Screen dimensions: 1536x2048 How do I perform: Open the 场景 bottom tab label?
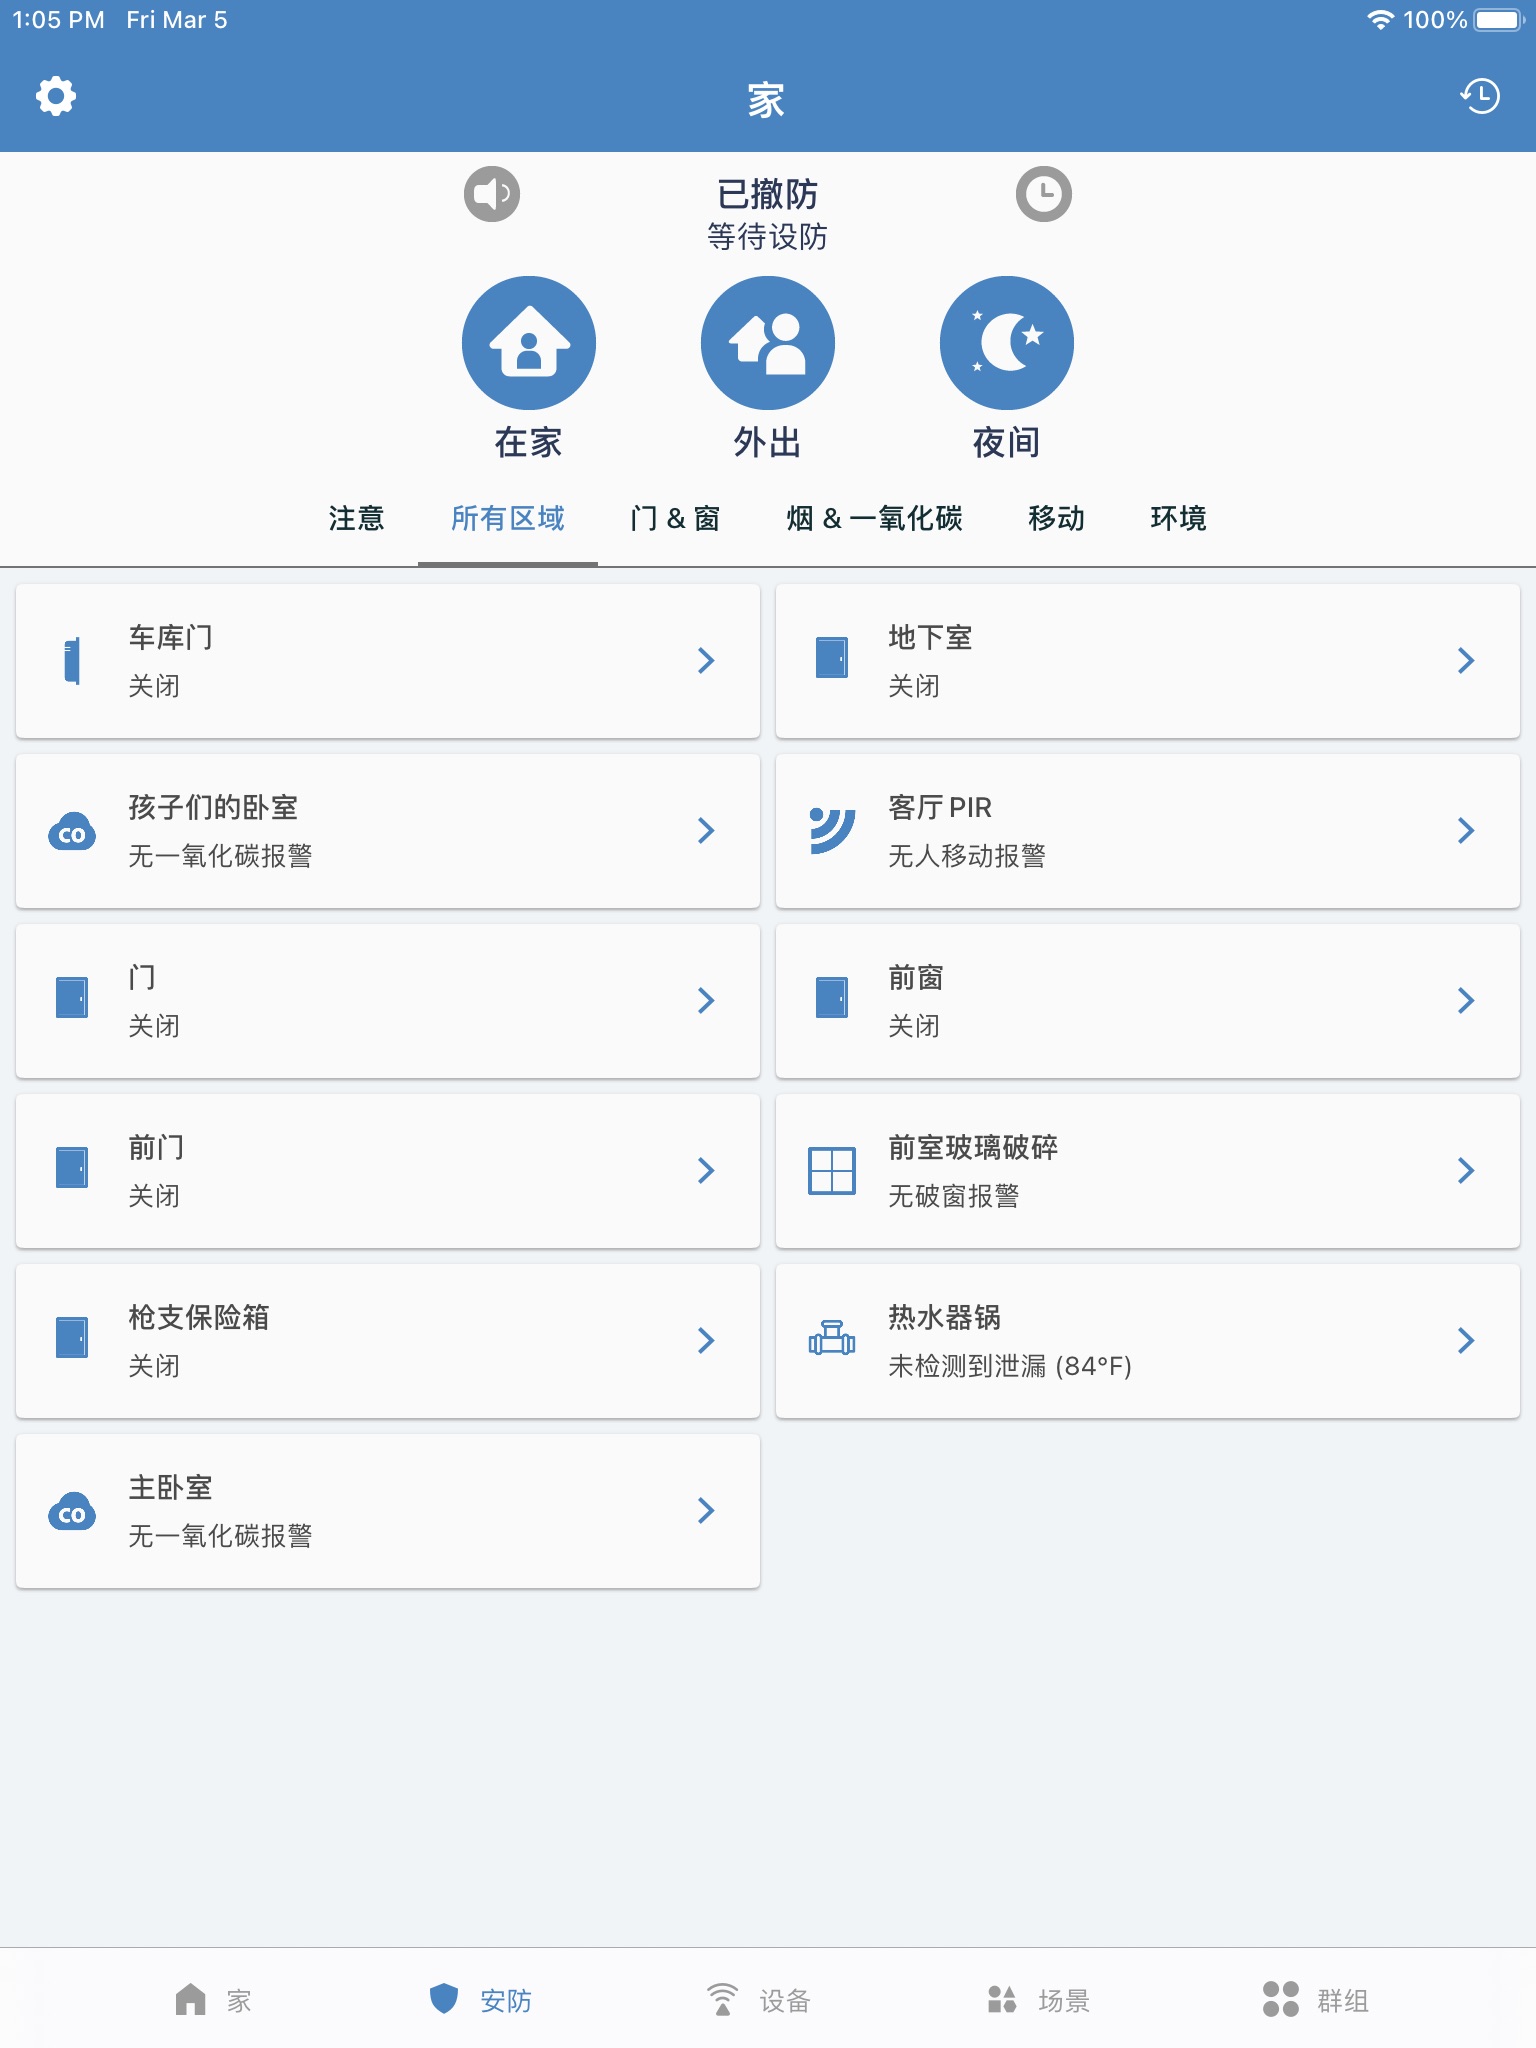pos(1064,2001)
